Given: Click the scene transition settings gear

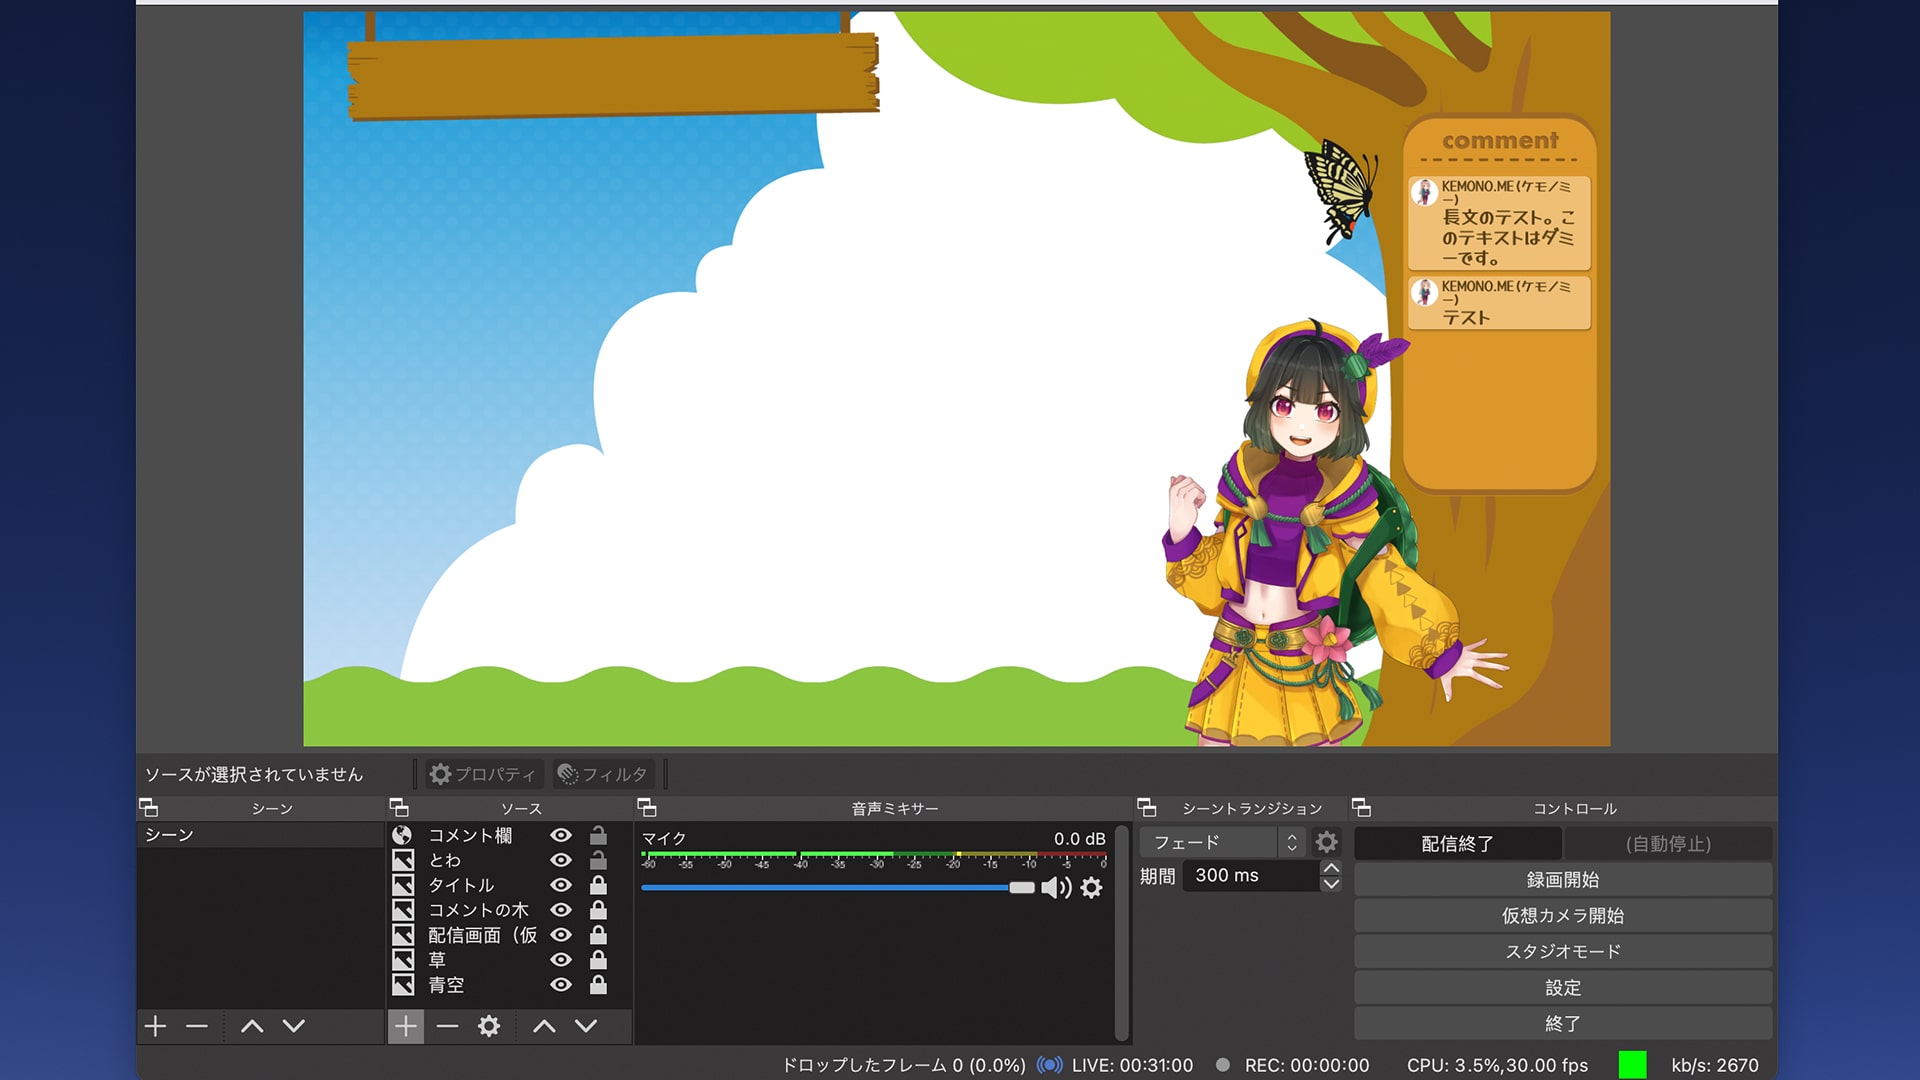Looking at the screenshot, I should [1326, 842].
